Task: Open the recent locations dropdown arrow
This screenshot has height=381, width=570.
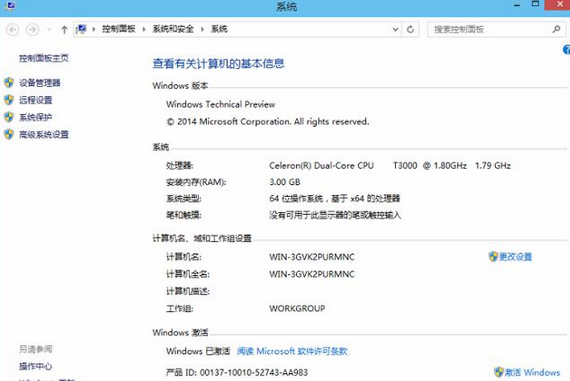Action: pos(49,30)
